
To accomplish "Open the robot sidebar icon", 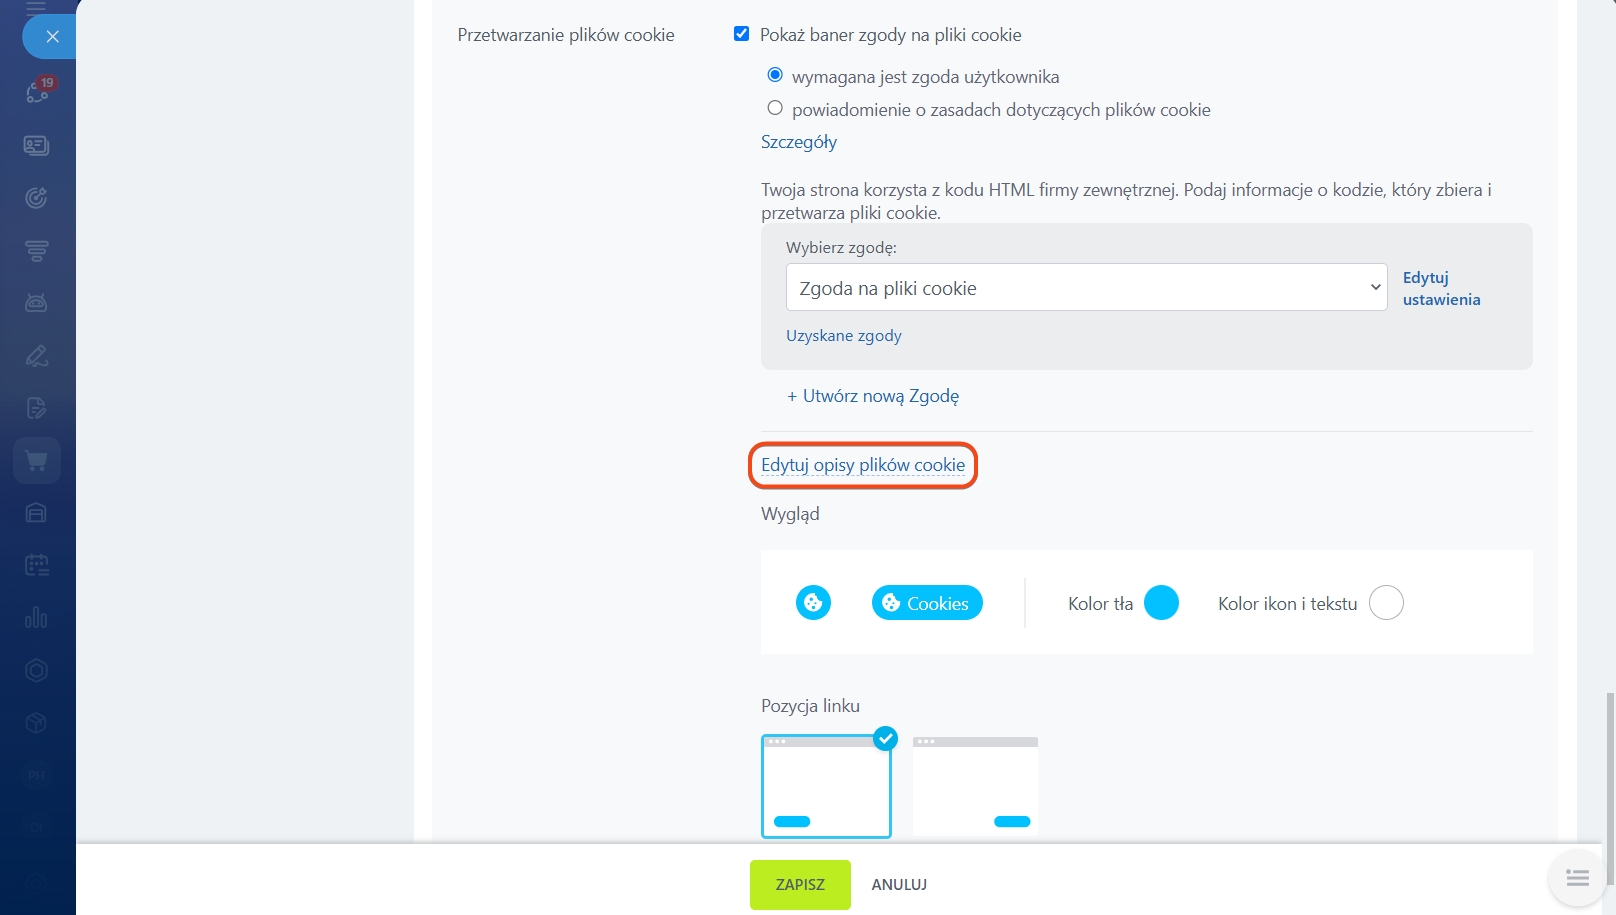I will click(x=37, y=303).
